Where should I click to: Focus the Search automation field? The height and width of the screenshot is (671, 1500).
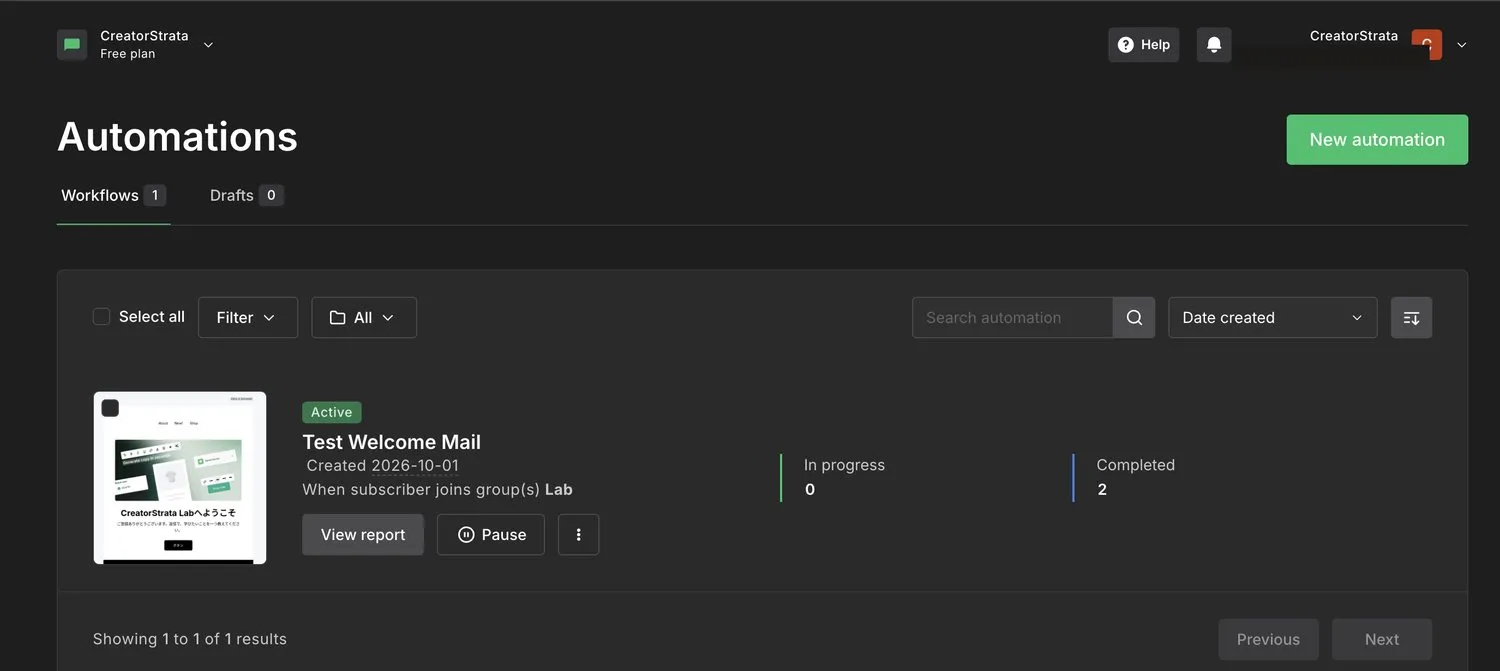click(x=1012, y=317)
